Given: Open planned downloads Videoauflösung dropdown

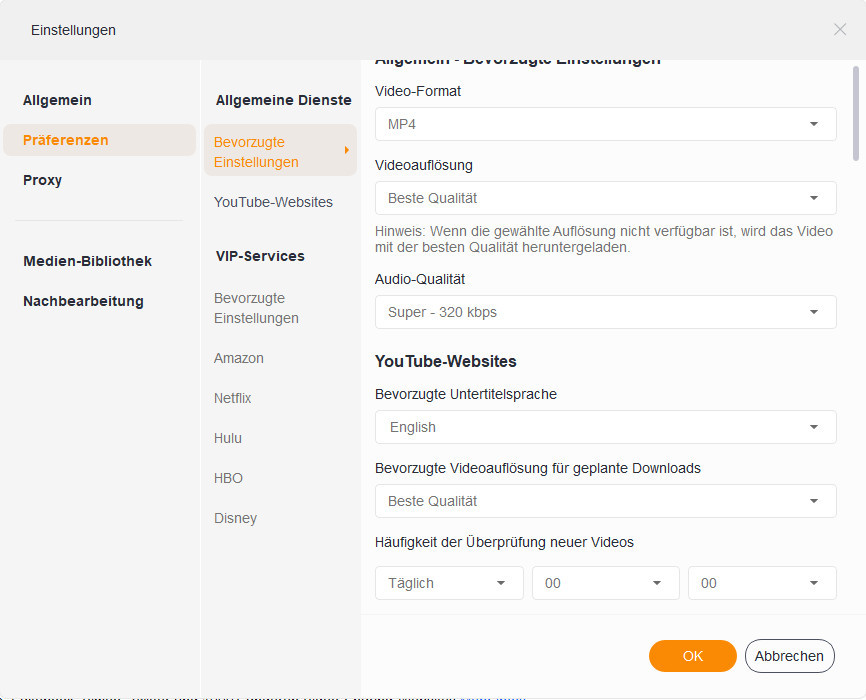Looking at the screenshot, I should click(x=605, y=501).
